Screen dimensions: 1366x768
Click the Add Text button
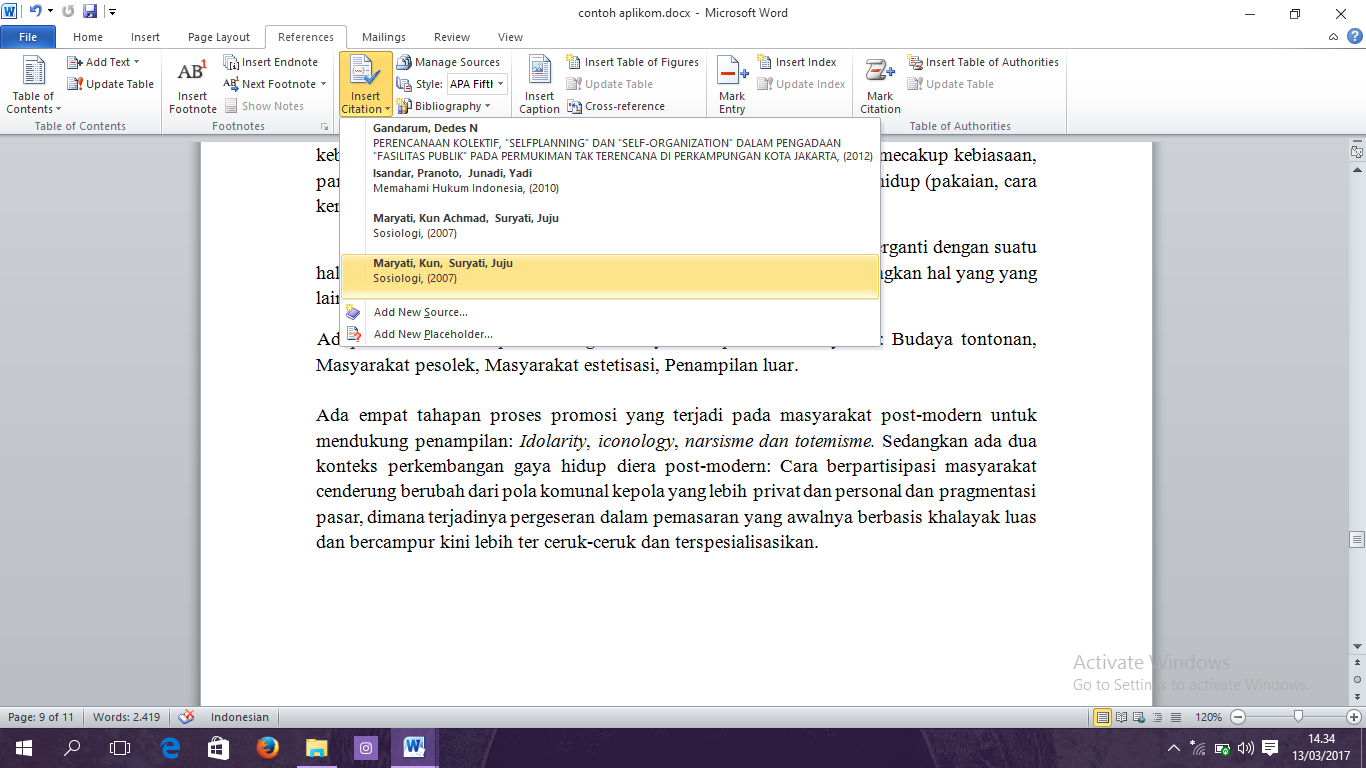pos(105,62)
